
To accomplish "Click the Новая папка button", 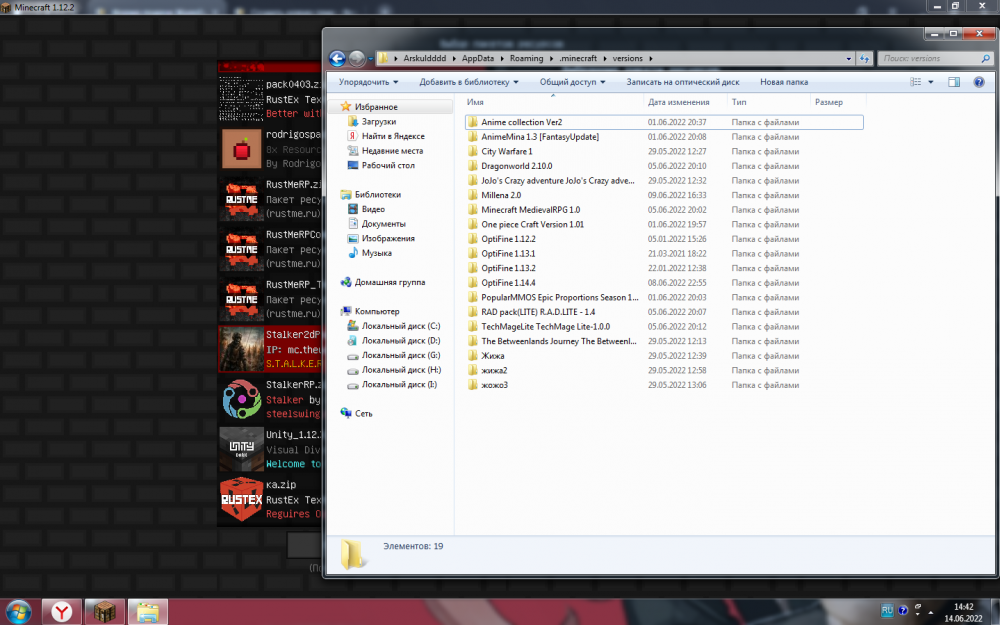I will [784, 82].
